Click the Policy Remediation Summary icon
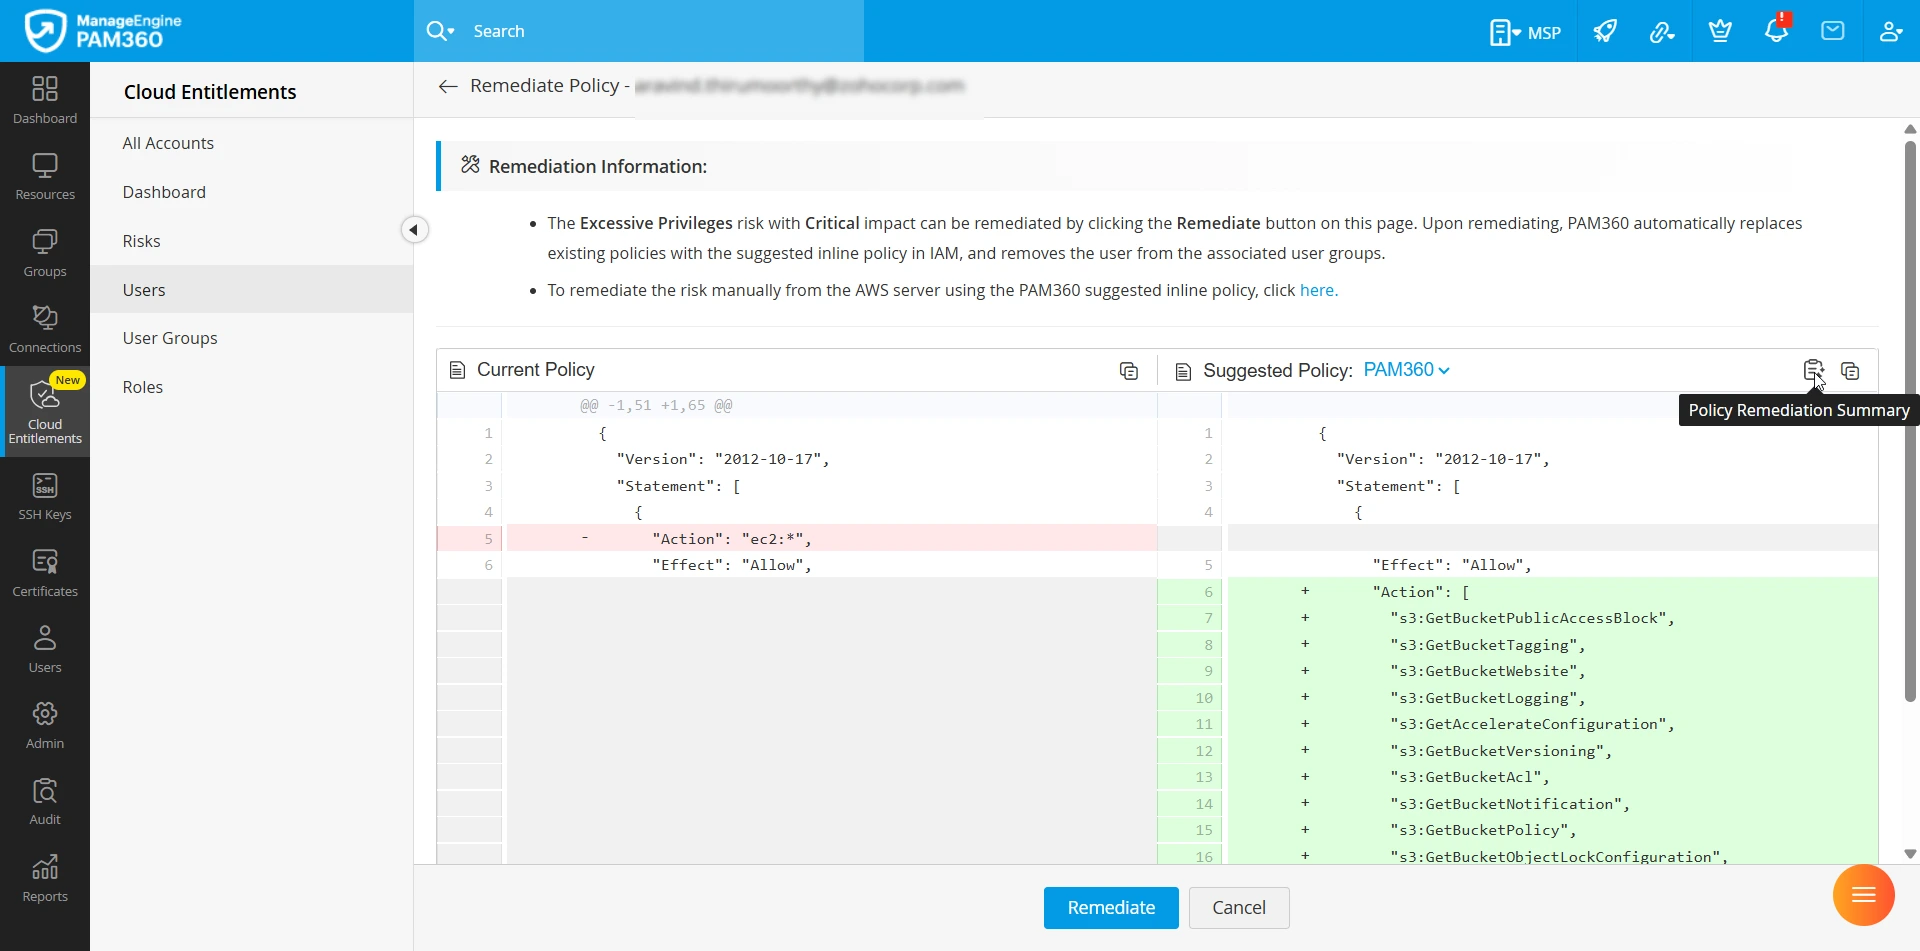Viewport: 1920px width, 951px height. click(x=1812, y=370)
